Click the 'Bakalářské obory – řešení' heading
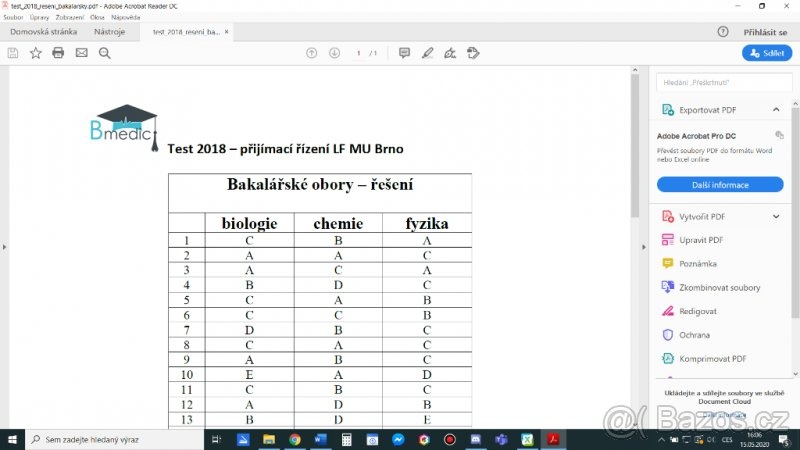 320,184
